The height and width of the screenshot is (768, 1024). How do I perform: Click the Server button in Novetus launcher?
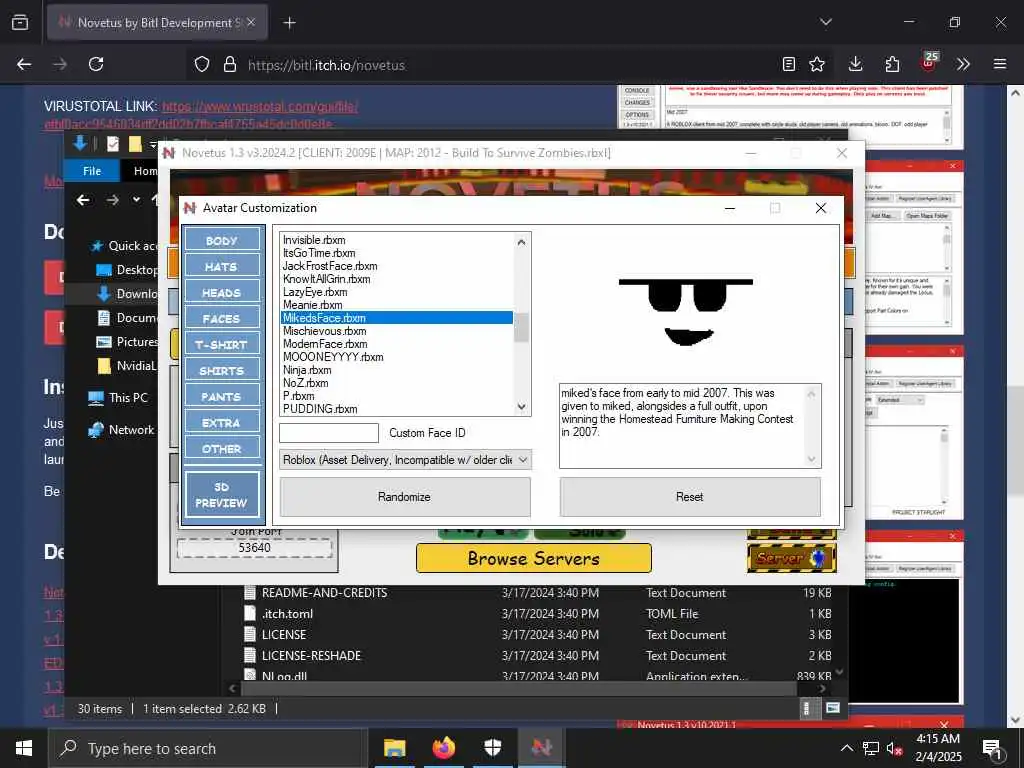(792, 558)
